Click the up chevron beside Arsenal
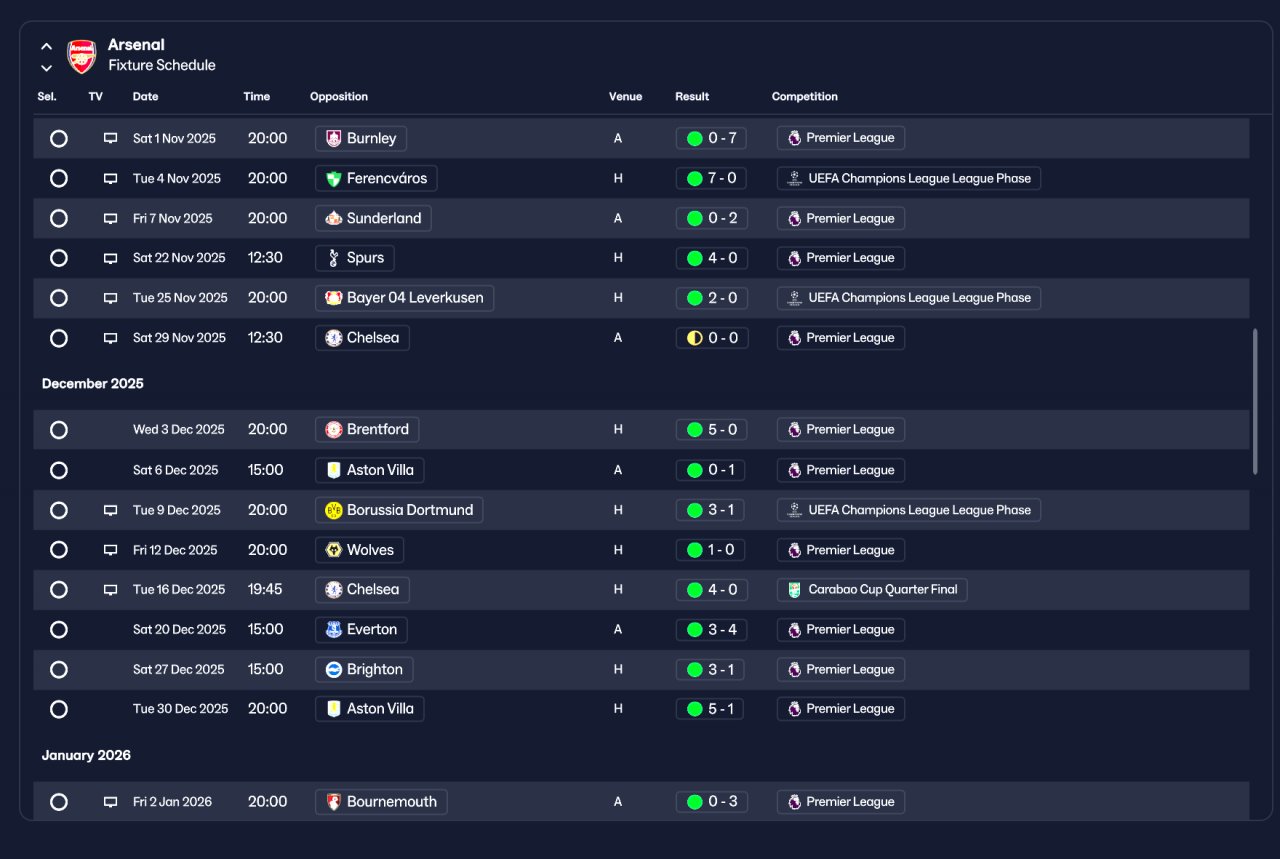Image resolution: width=1280 pixels, height=859 pixels. click(46, 46)
